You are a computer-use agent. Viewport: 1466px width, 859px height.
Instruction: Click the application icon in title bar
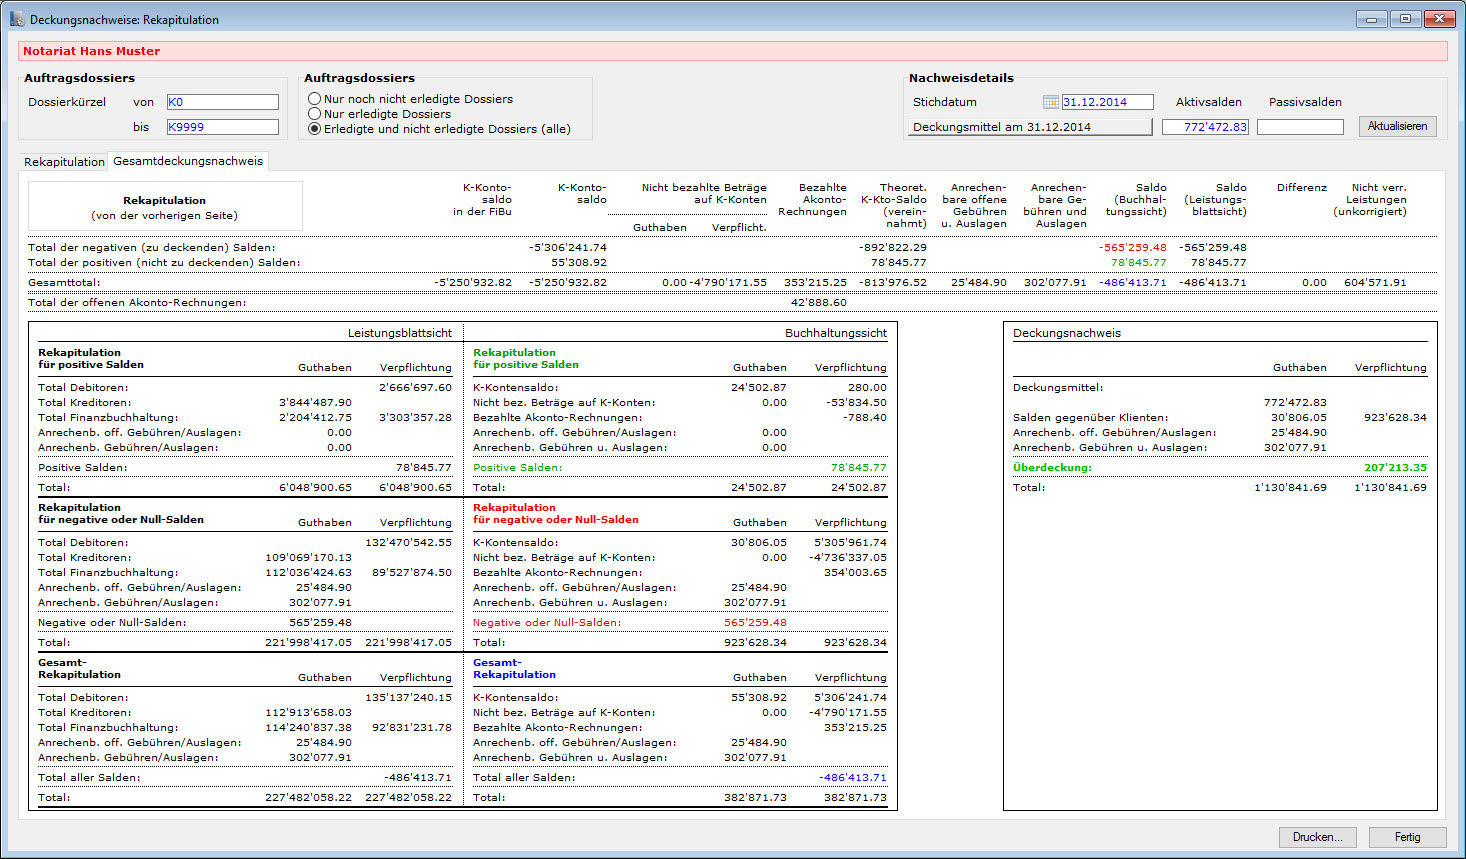coord(17,19)
